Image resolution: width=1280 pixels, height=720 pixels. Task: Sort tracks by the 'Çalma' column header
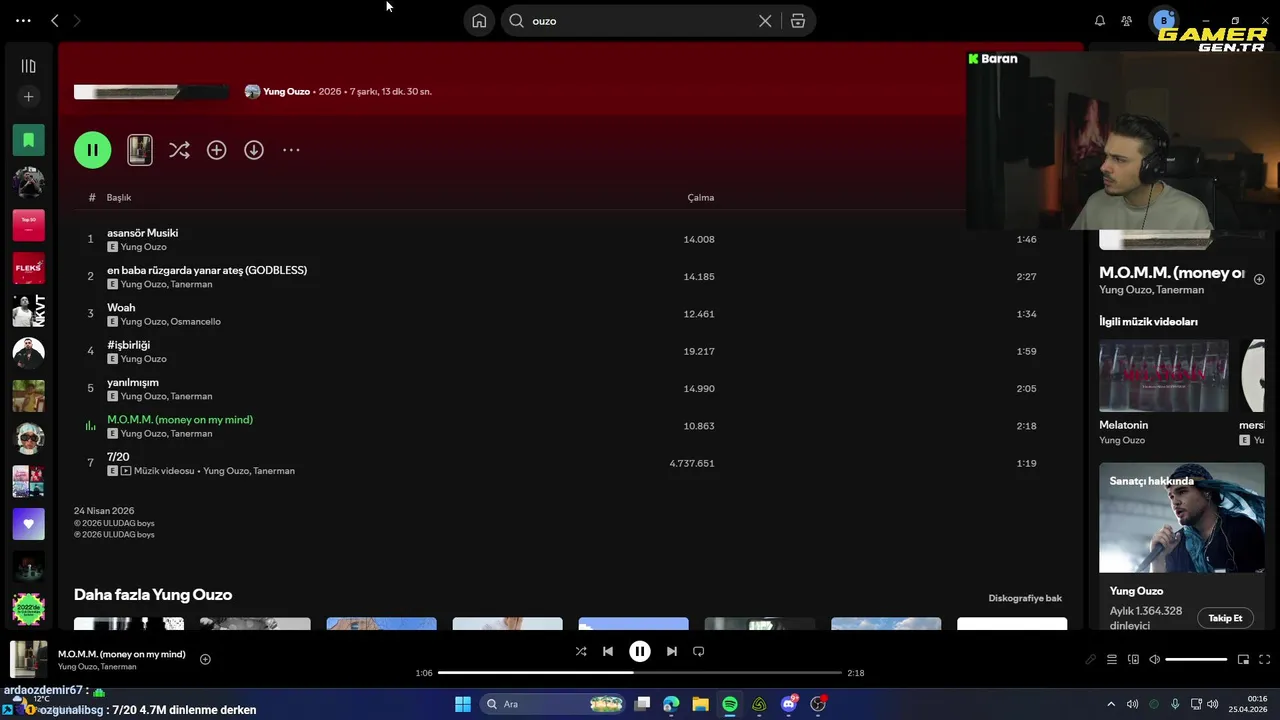pyautogui.click(x=700, y=198)
